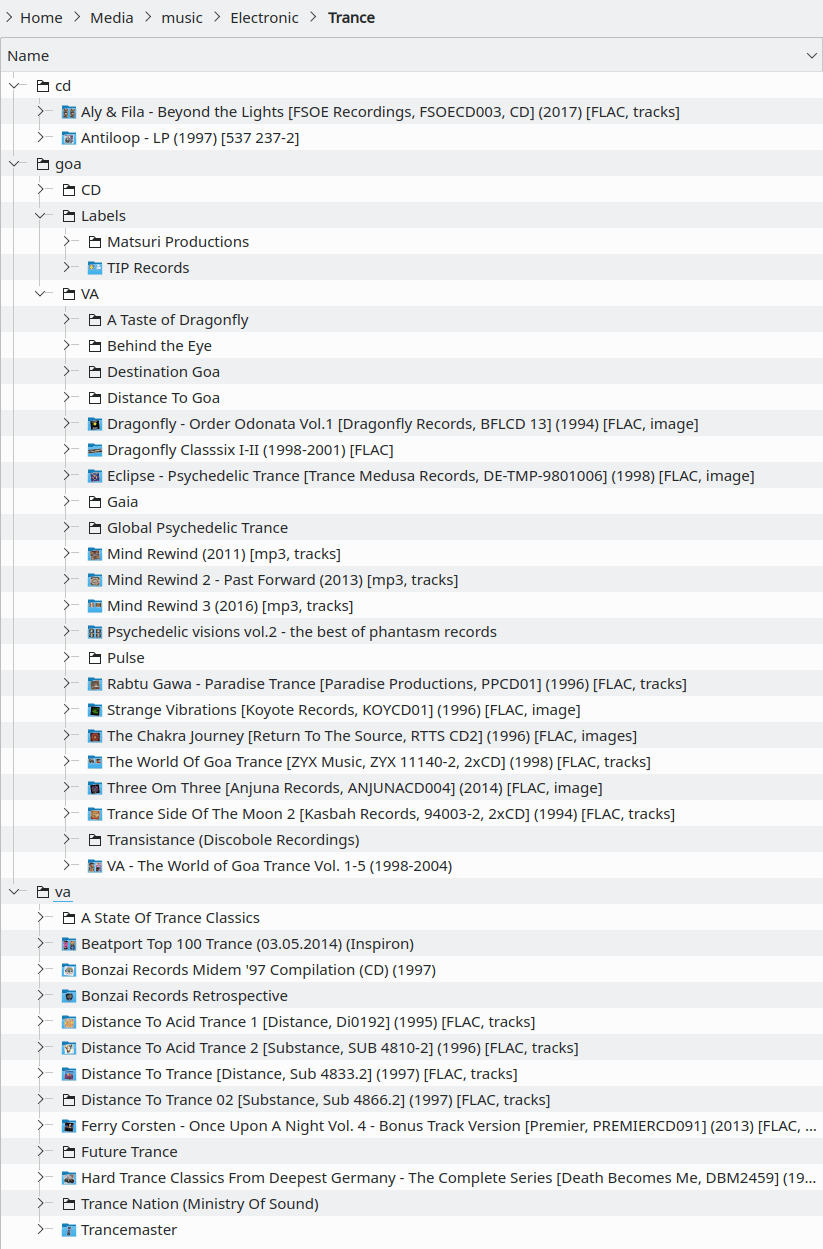
Task: Click the Distance To Trance 02 folder icon
Action: coord(69,1100)
